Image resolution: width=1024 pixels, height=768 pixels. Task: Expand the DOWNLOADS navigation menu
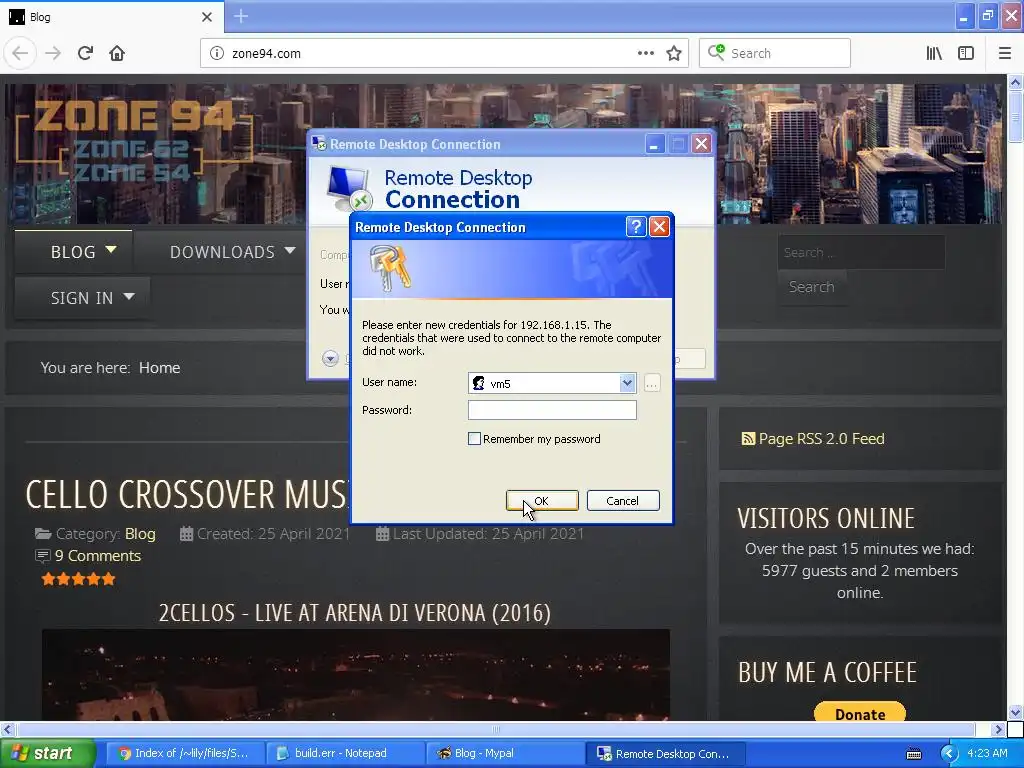(232, 251)
